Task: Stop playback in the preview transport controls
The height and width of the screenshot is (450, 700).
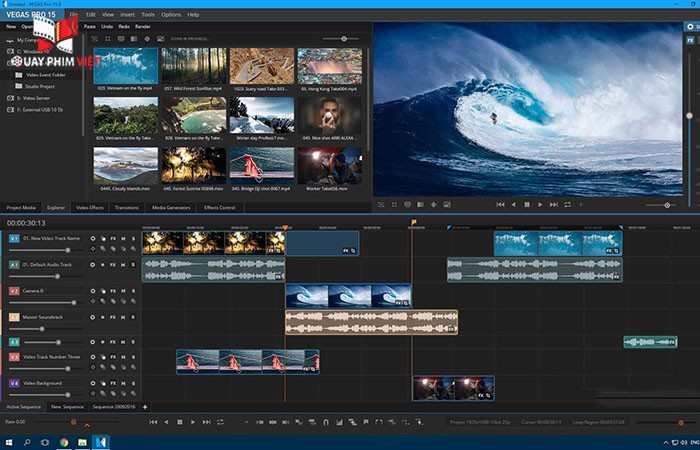Action: 527,204
